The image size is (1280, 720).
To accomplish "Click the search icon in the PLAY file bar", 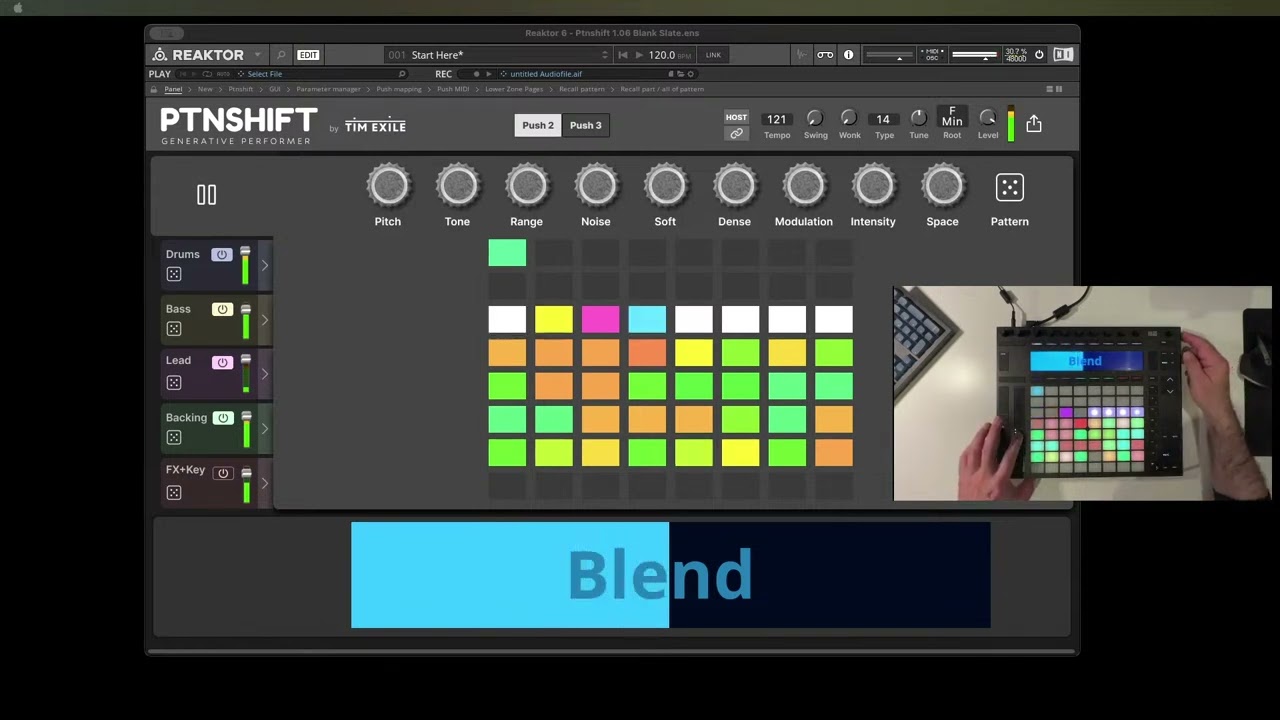I will (402, 74).
